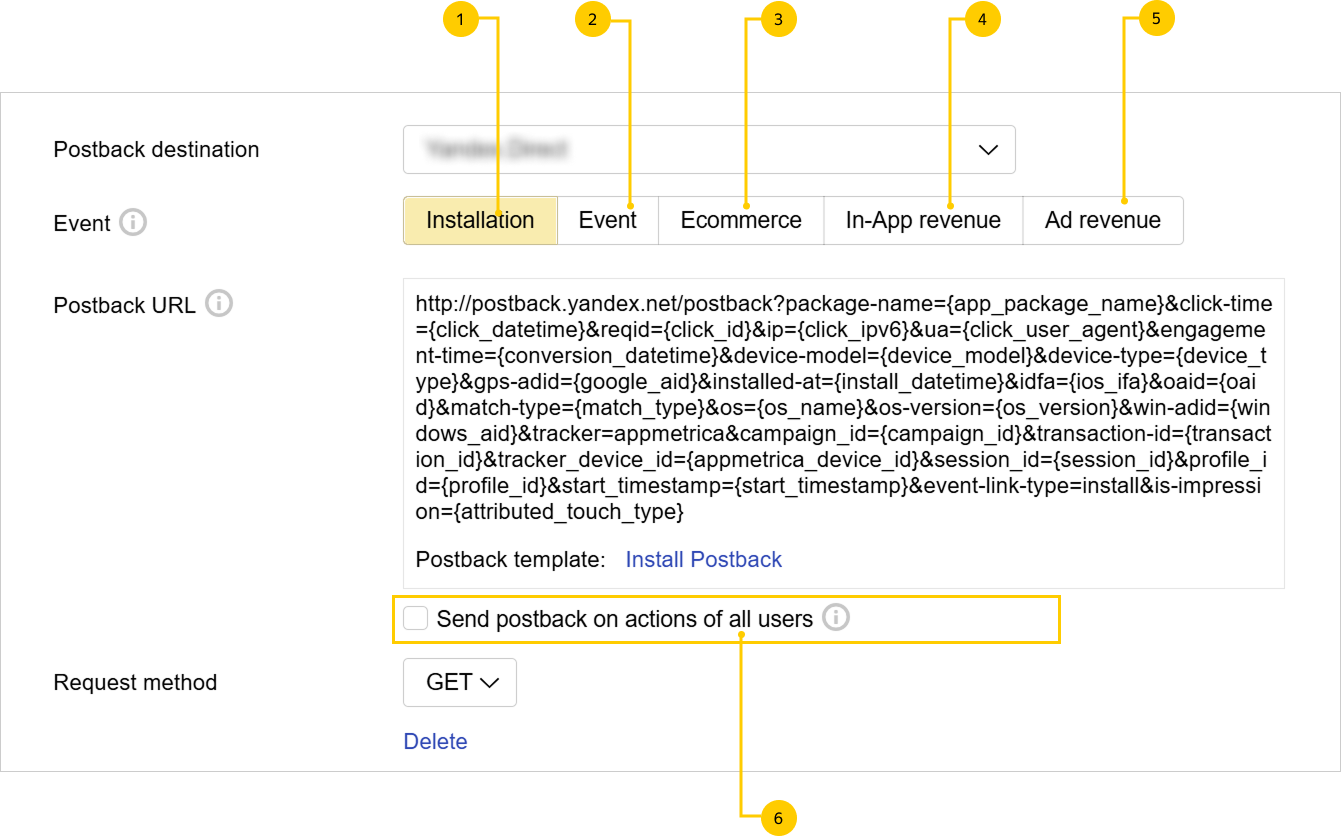Screen dimensions: 1341x836
Task: Click the info icon next to Event label
Action: 133,222
